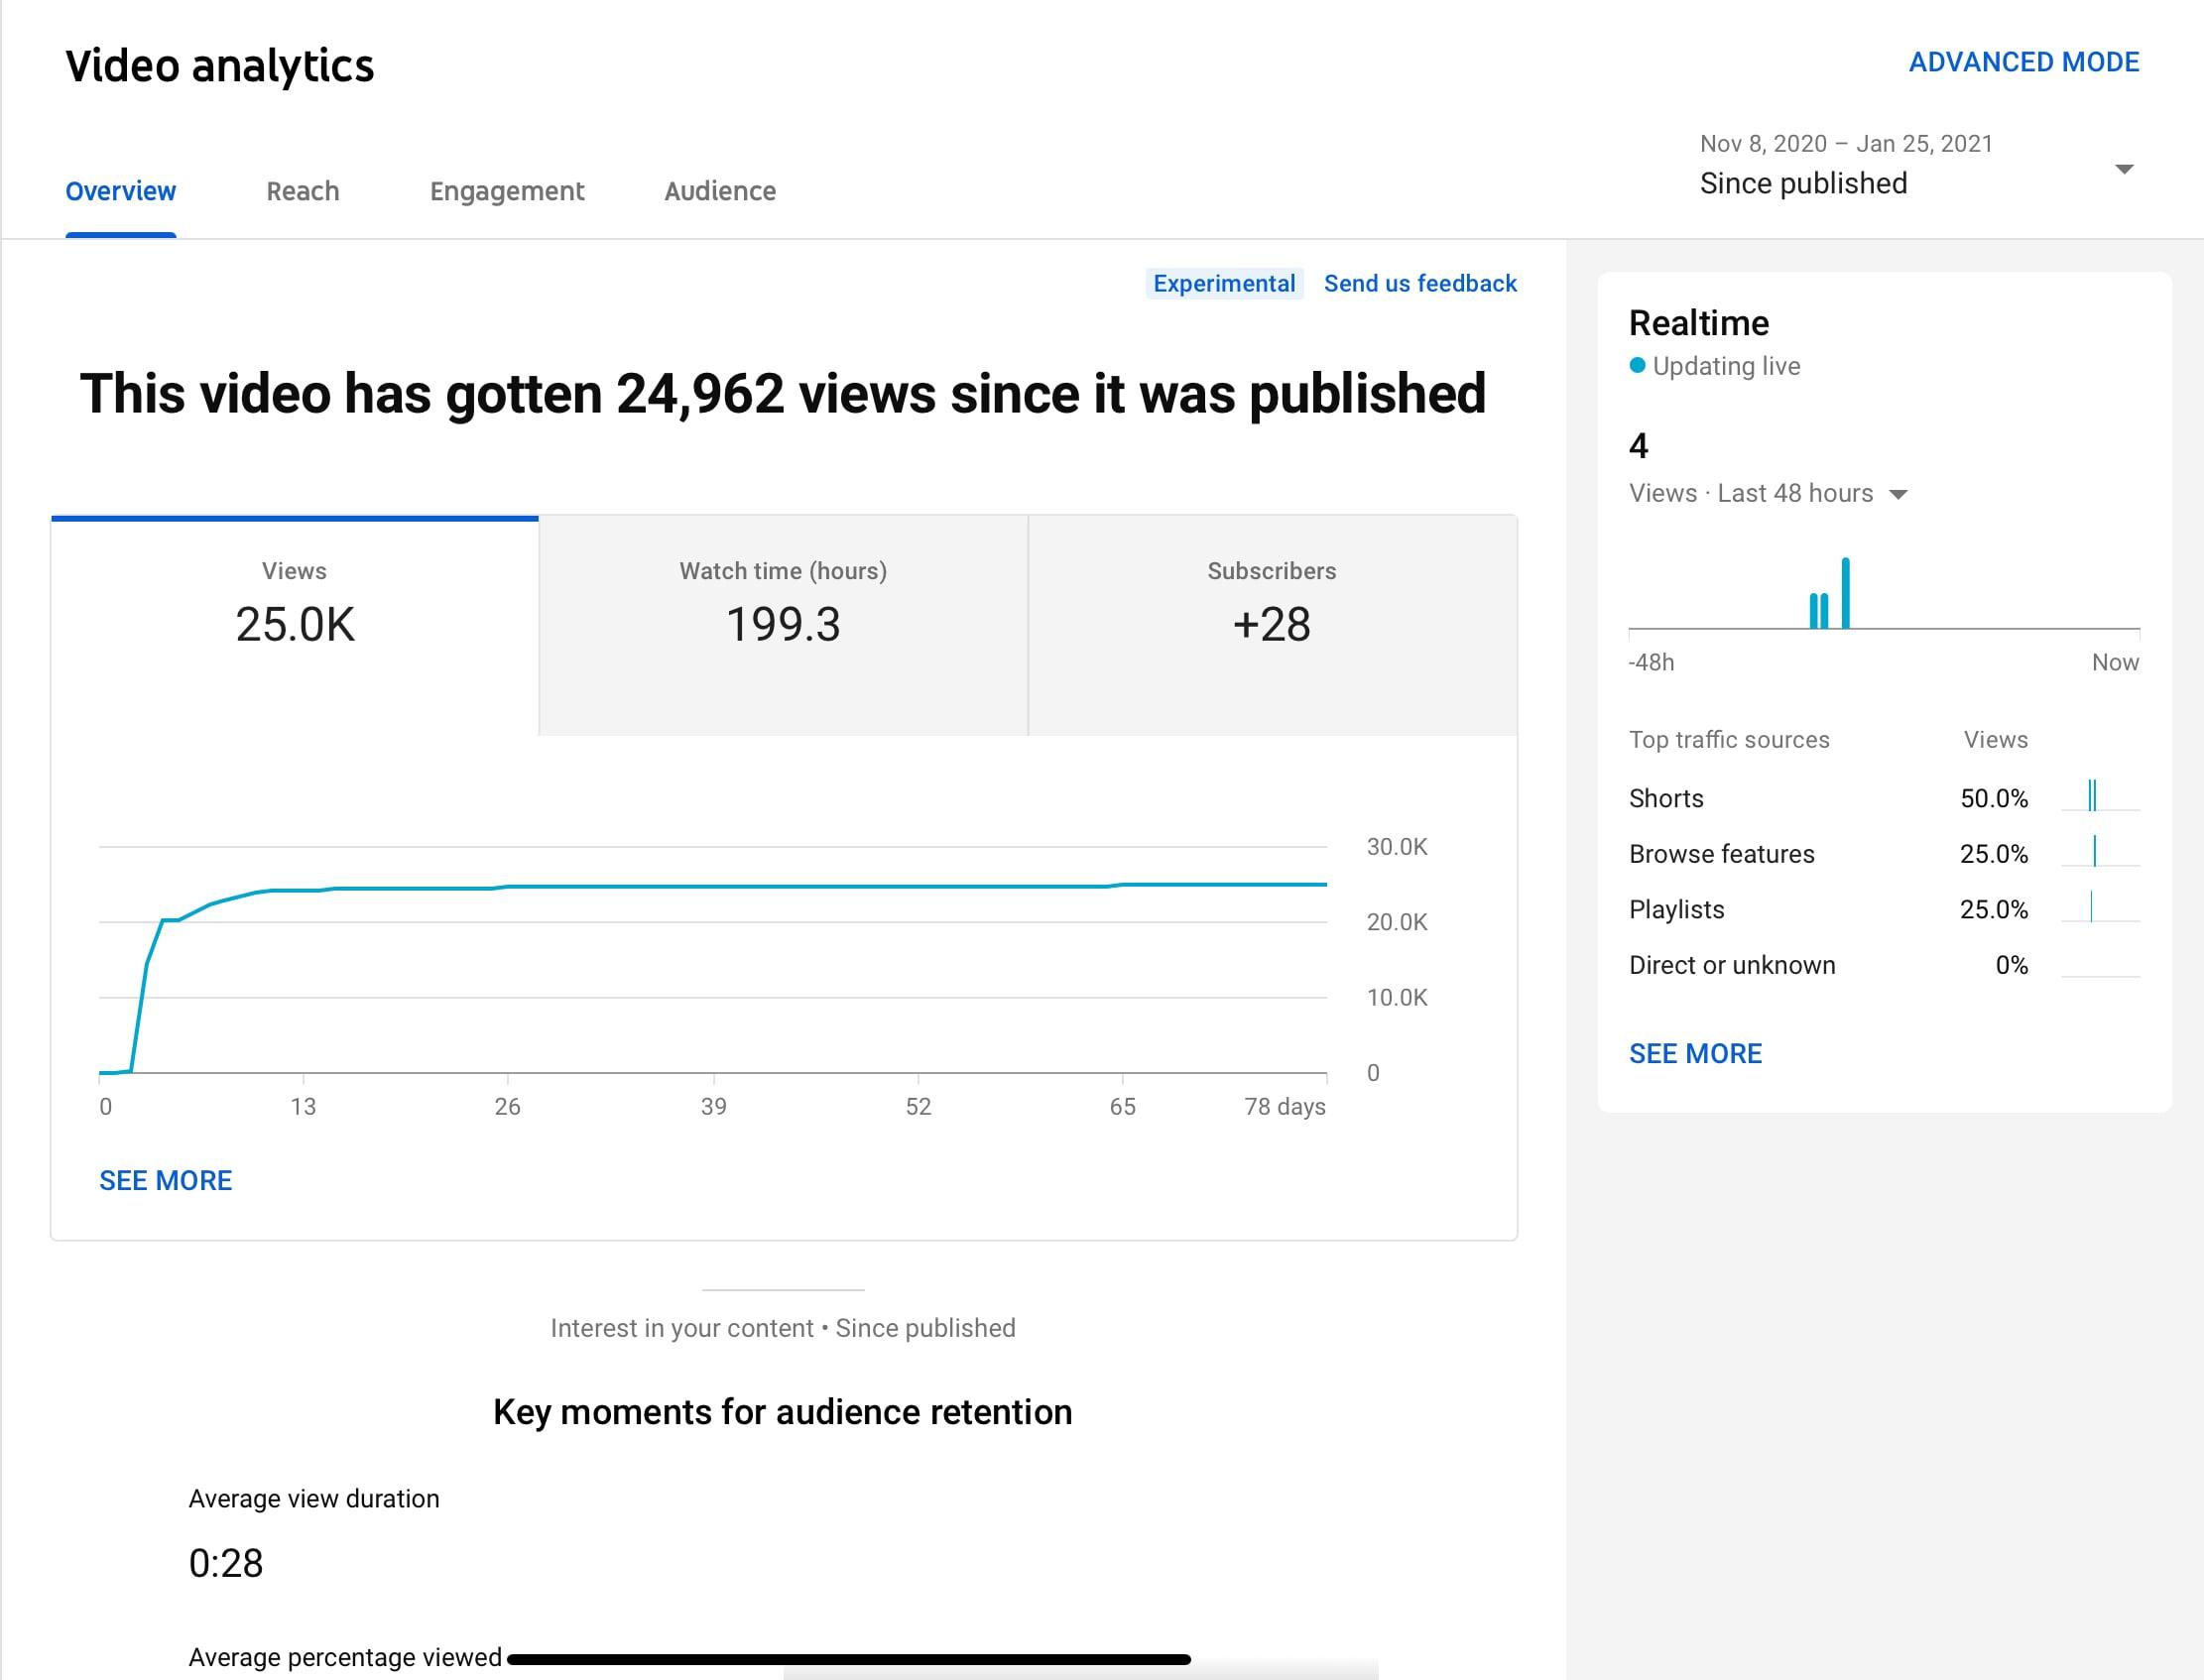This screenshot has width=2204, height=1680.
Task: Click Send us feedback link
Action: (x=1419, y=284)
